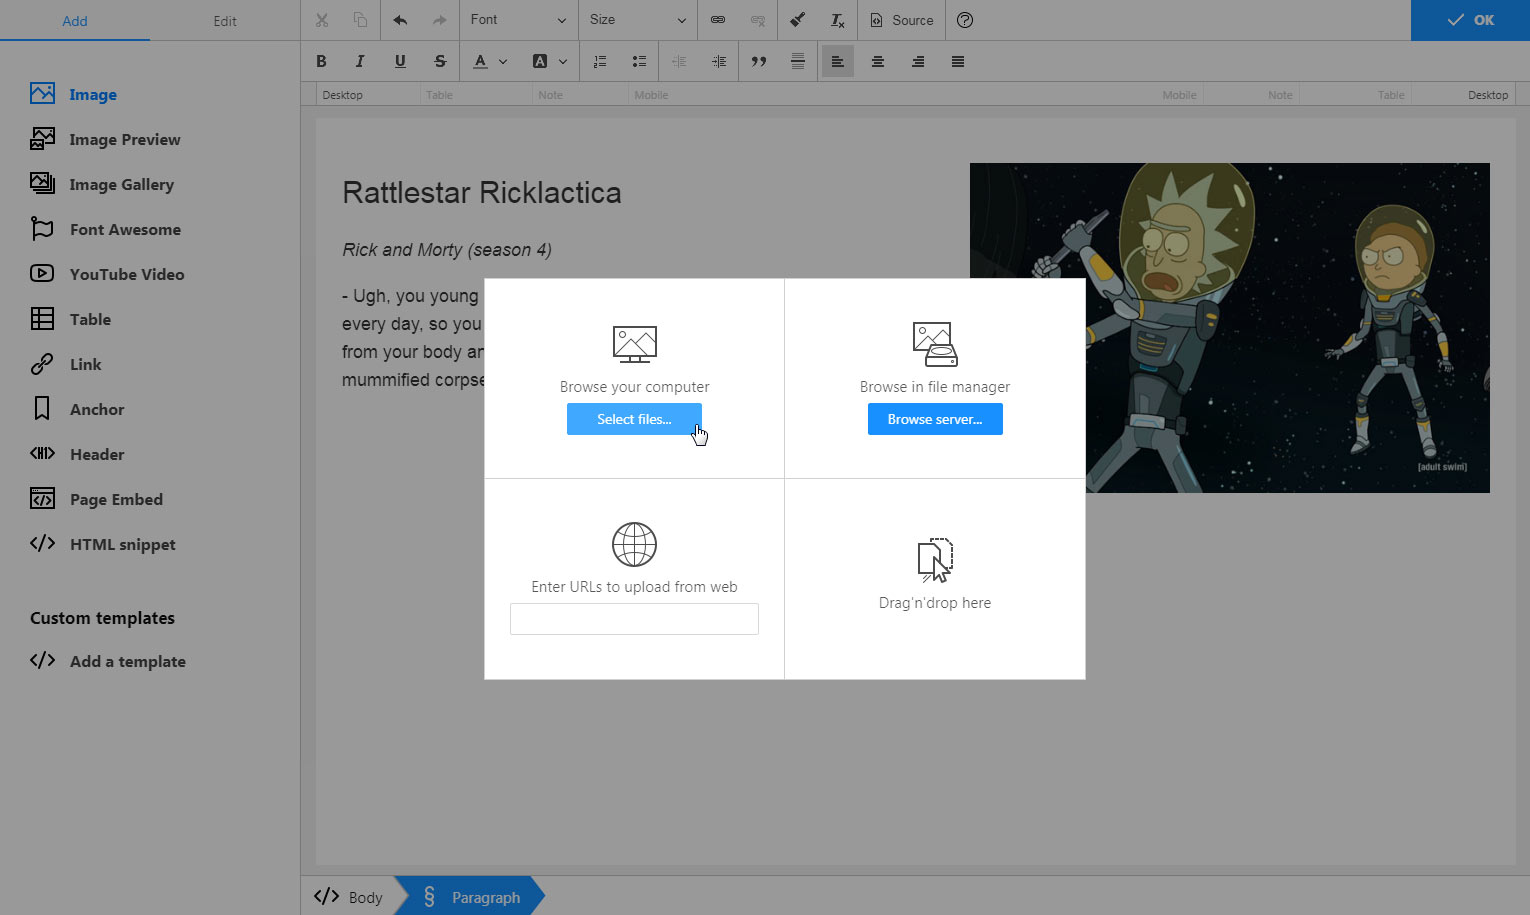Toggle Italic formatting
This screenshot has height=915, width=1530.
(x=360, y=61)
